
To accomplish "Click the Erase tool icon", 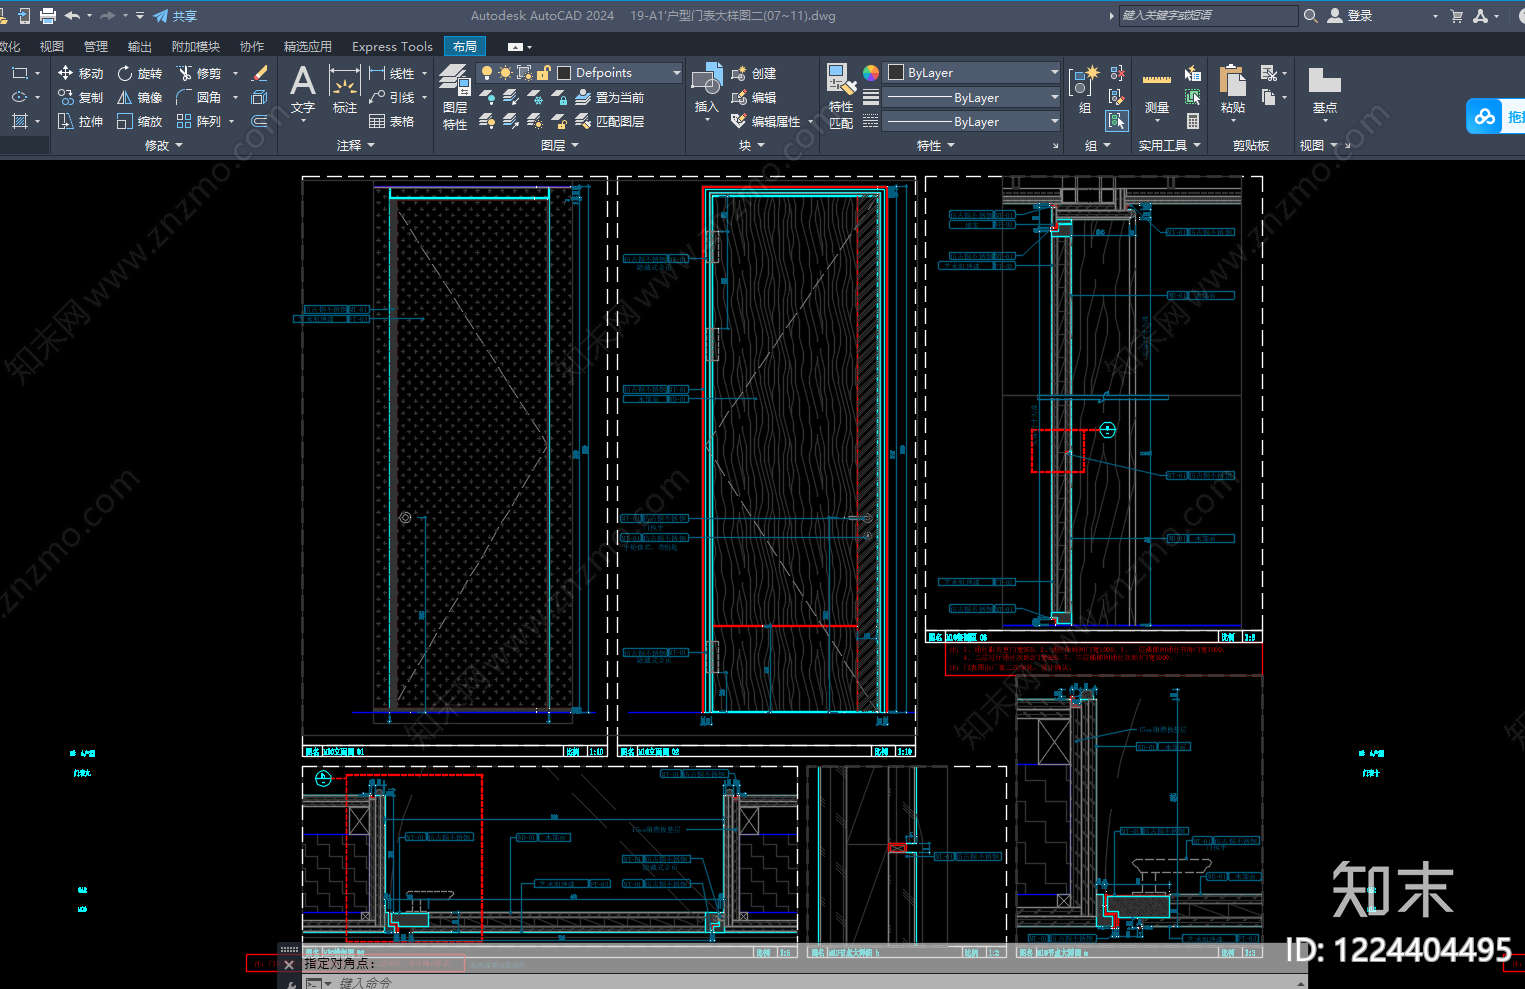I will tap(259, 73).
